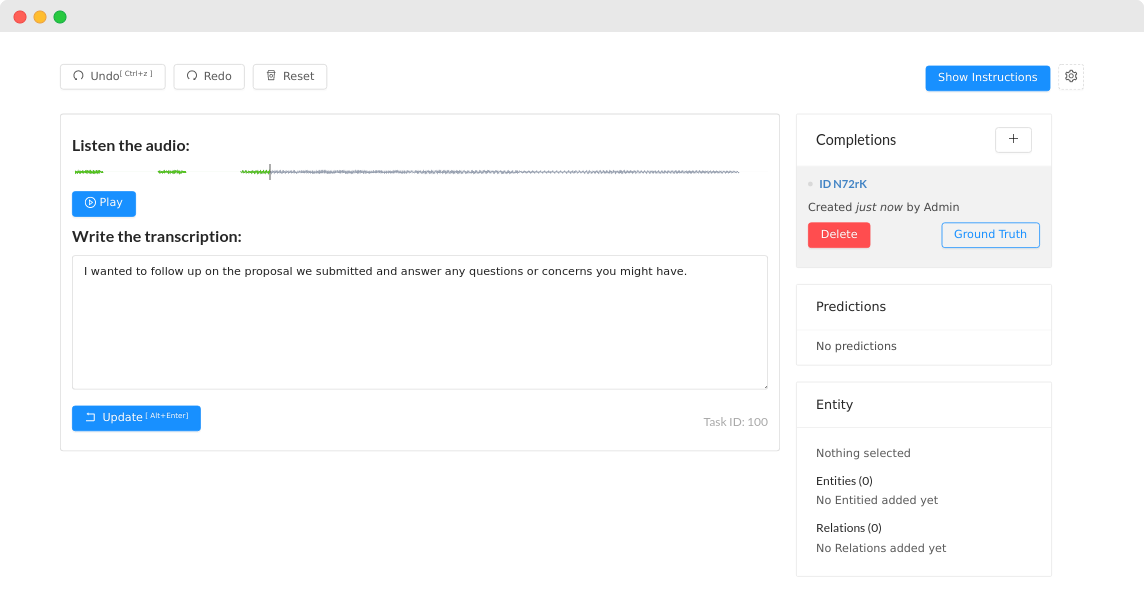
Task: Toggle Ground Truth for this completion
Action: [990, 235]
